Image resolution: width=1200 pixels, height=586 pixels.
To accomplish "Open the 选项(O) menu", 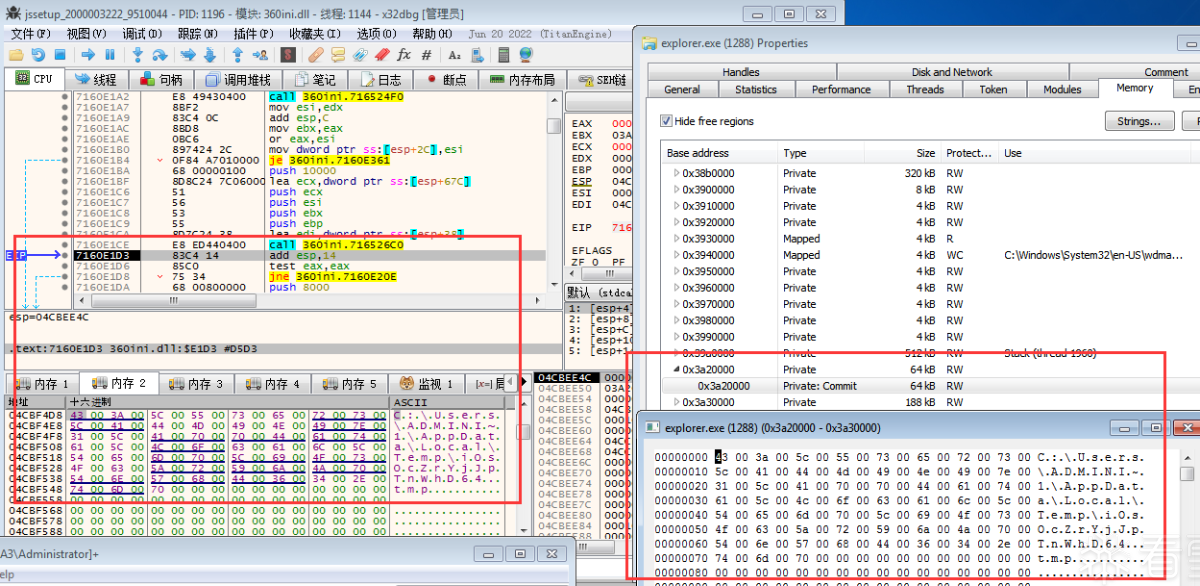I will (377, 33).
